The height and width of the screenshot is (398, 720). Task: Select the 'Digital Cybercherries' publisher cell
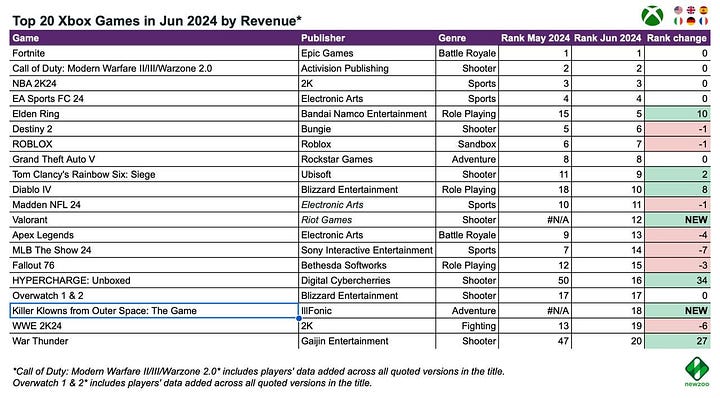367,280
